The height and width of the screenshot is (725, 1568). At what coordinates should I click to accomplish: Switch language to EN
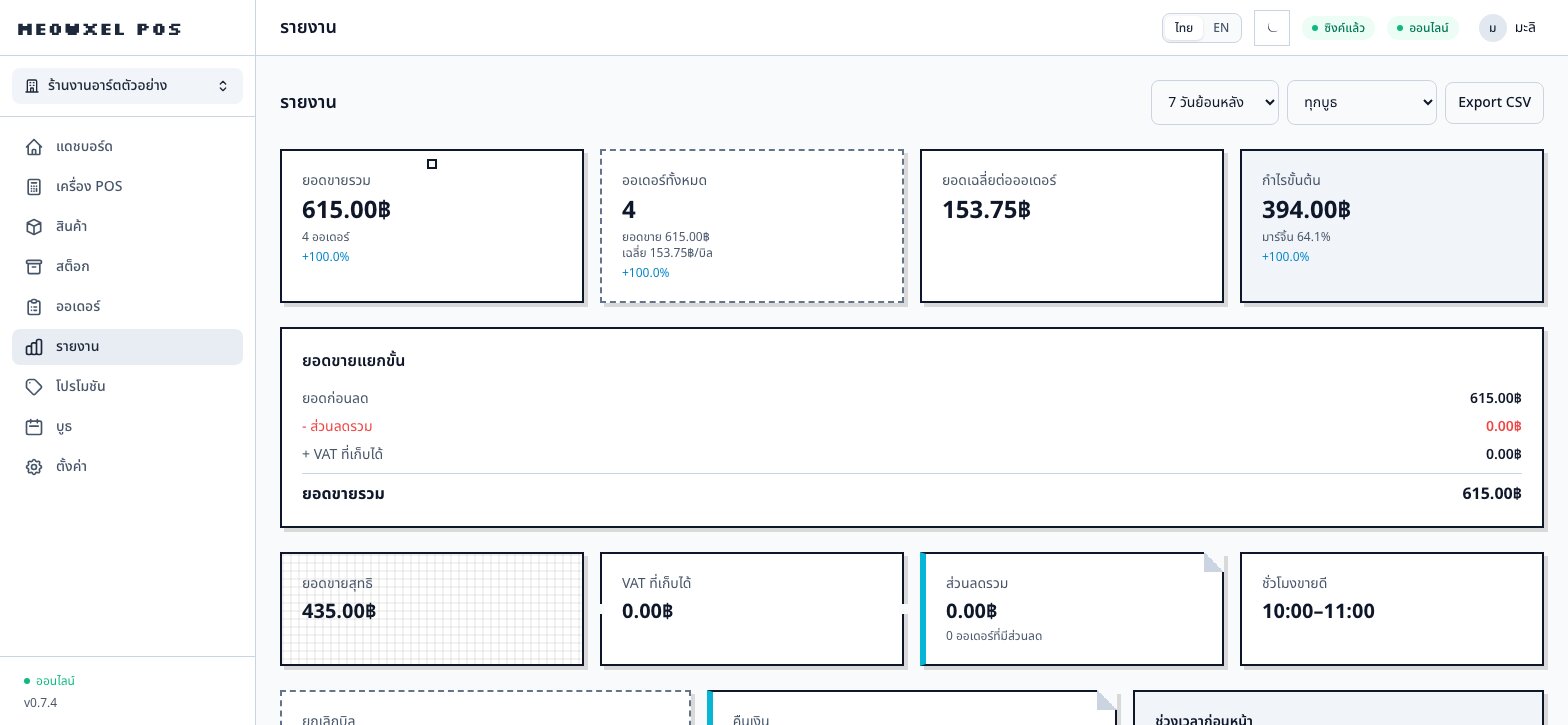tap(1221, 28)
